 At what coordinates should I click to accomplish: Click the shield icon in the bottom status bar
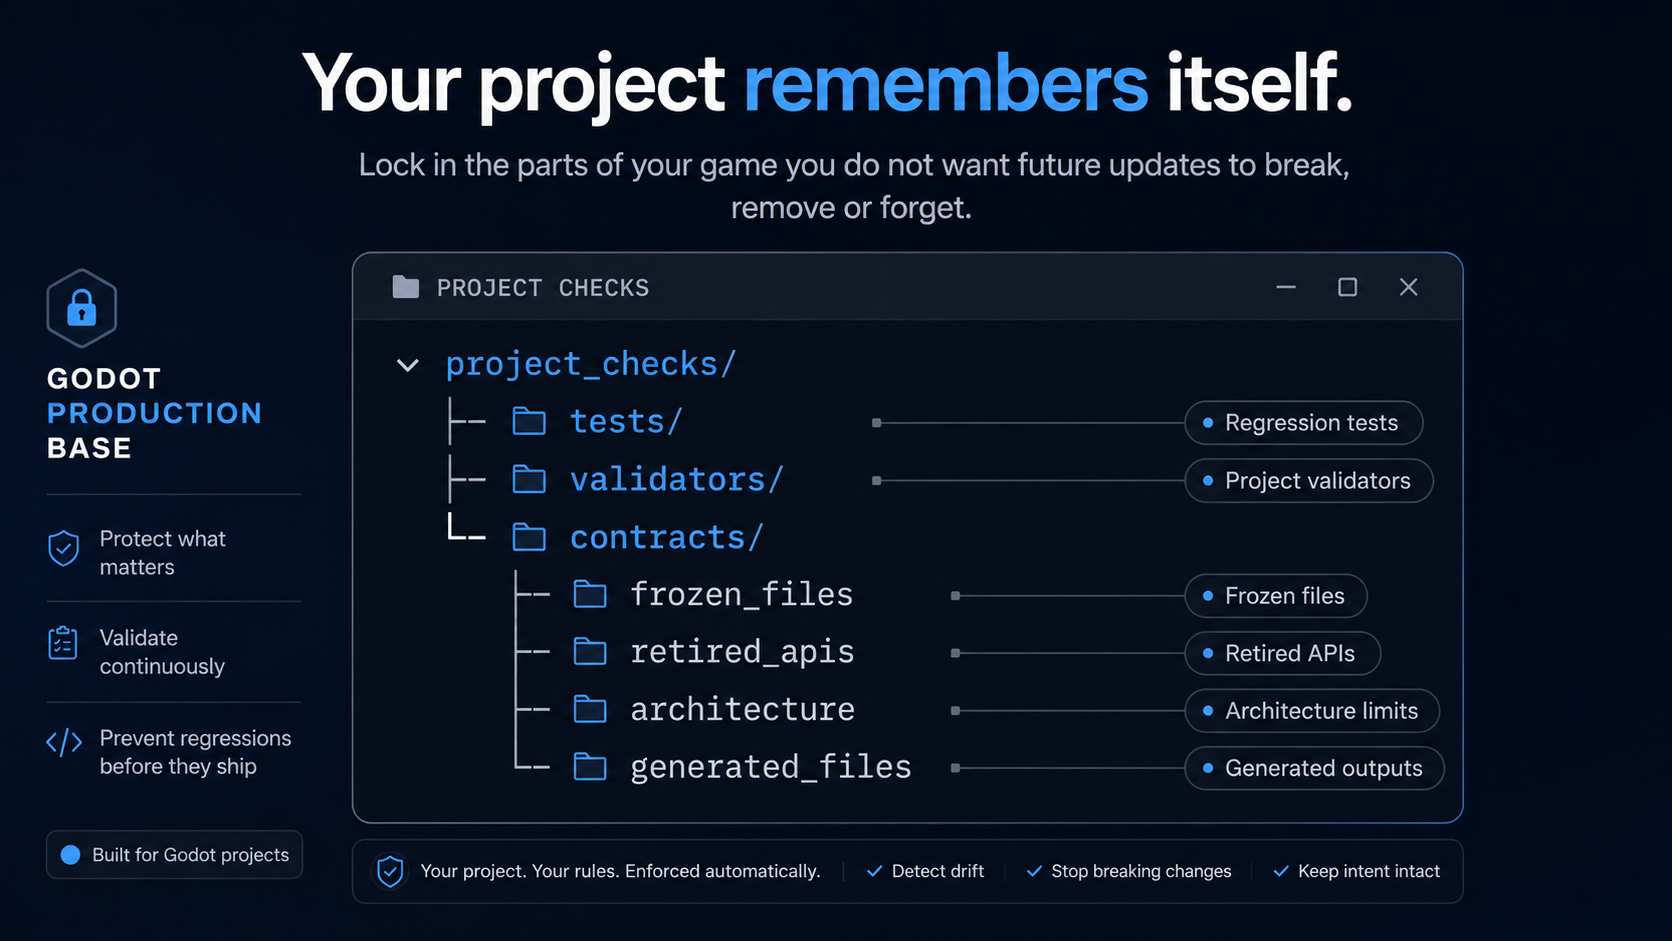coord(390,871)
